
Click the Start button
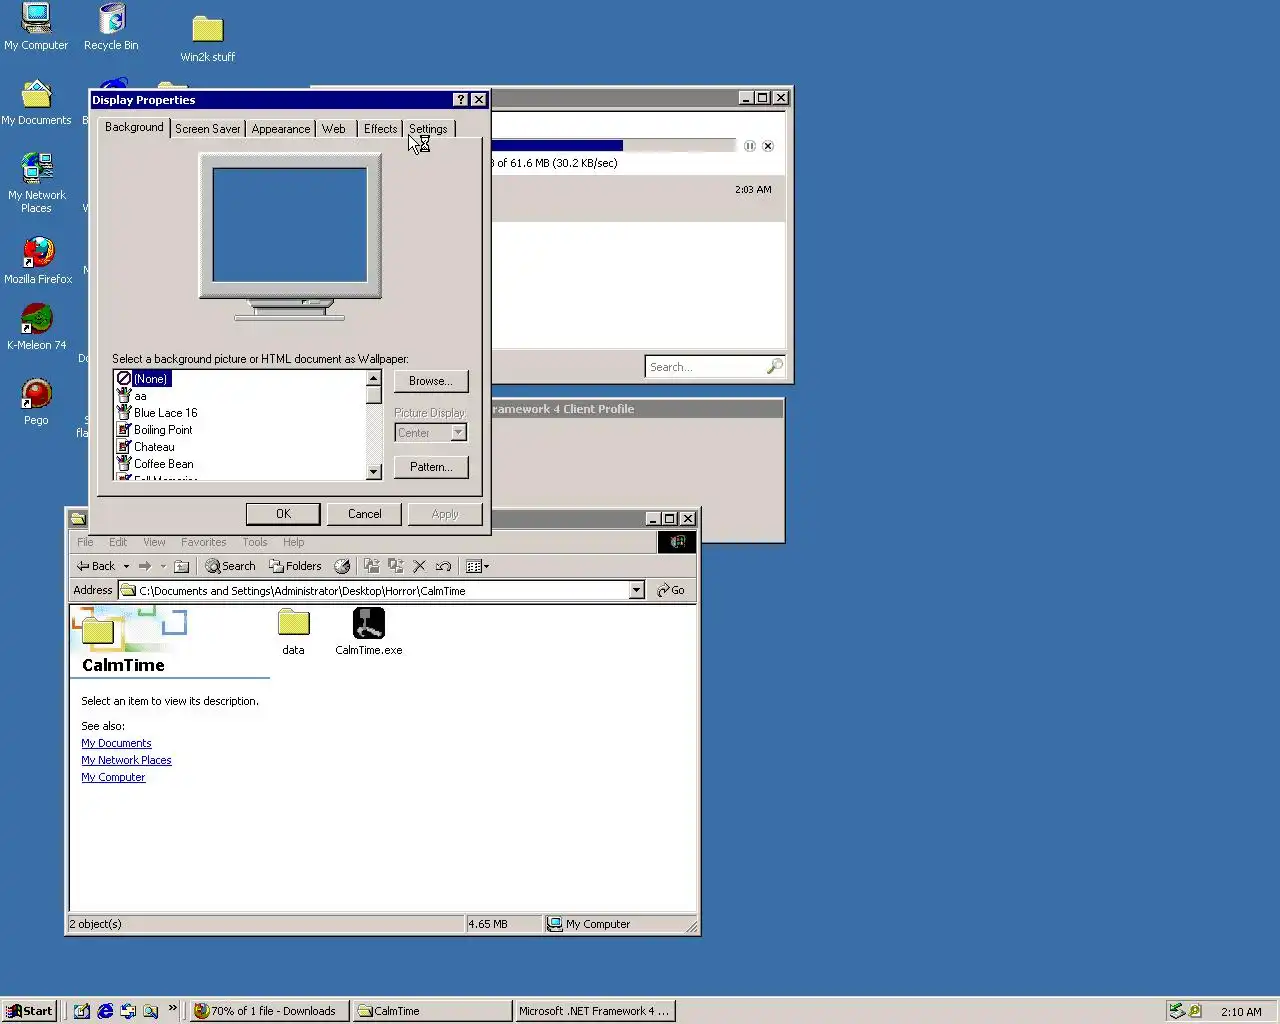click(30, 1011)
